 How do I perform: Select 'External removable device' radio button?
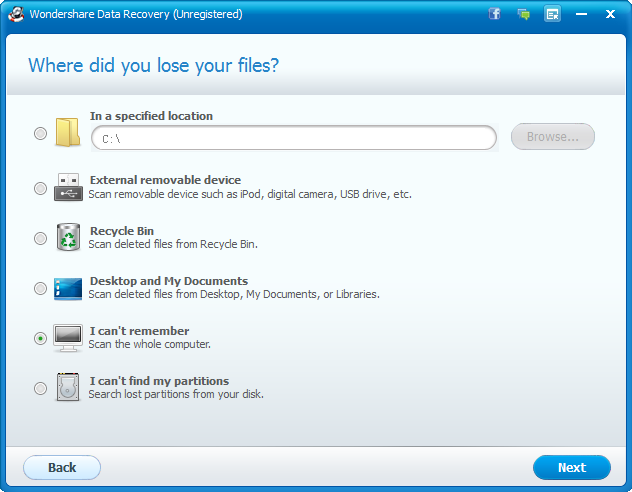40,188
